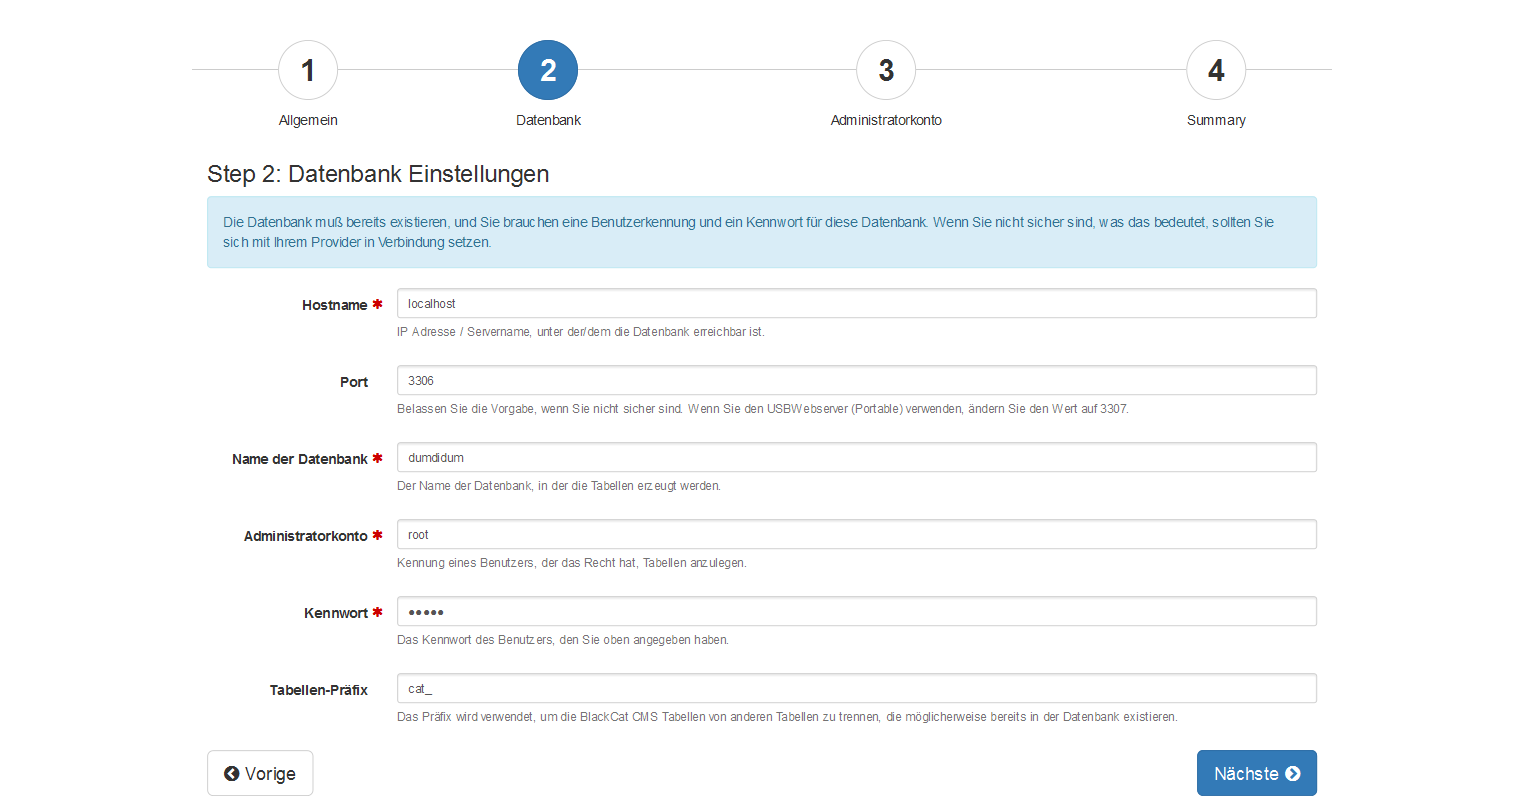Open step 4 Summary circle
The image size is (1524, 810).
[1216, 70]
